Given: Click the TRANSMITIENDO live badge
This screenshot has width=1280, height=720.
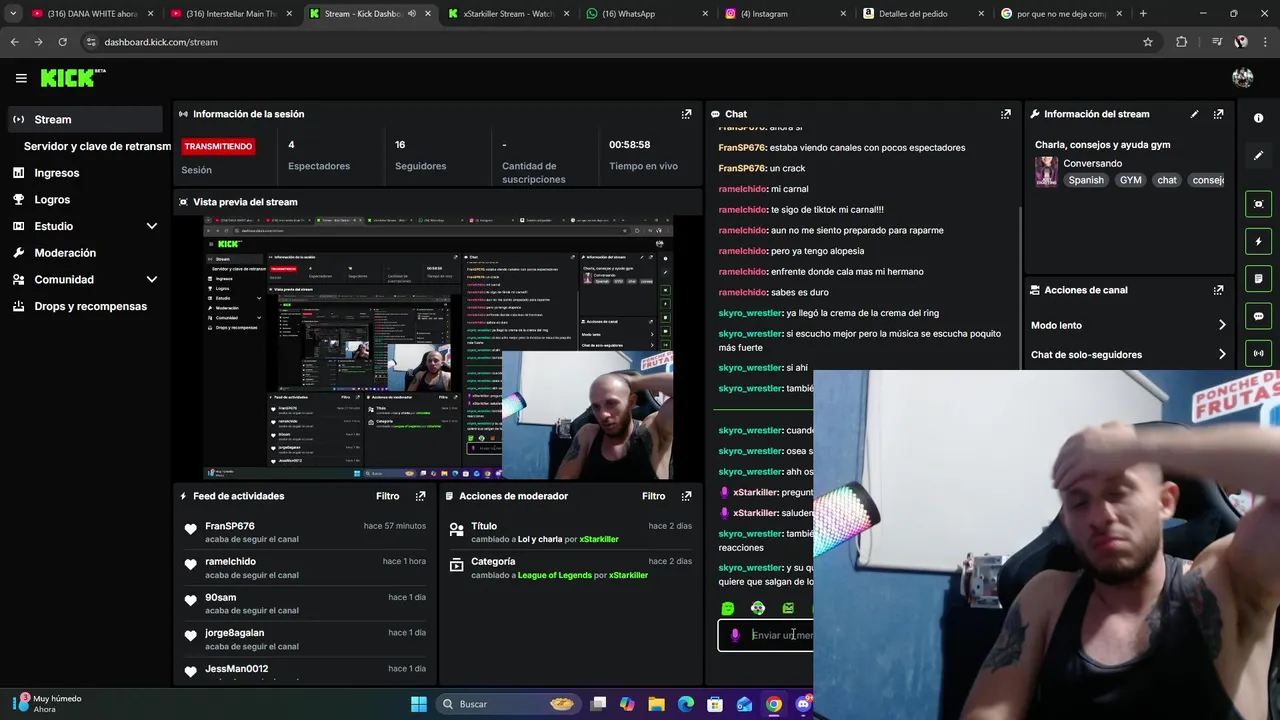Looking at the screenshot, I should point(218,146).
